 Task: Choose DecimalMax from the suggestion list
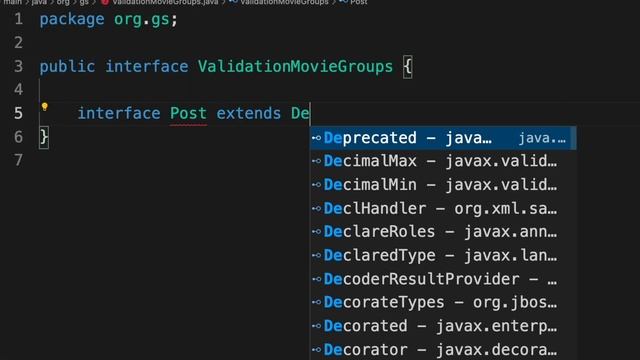(x=443, y=161)
